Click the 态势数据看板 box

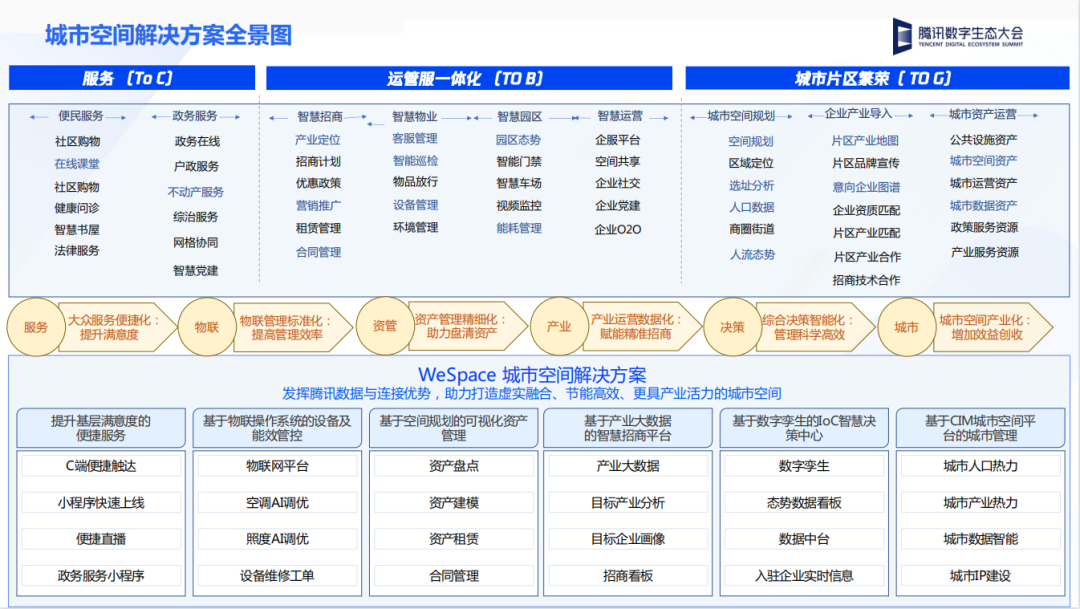point(804,503)
